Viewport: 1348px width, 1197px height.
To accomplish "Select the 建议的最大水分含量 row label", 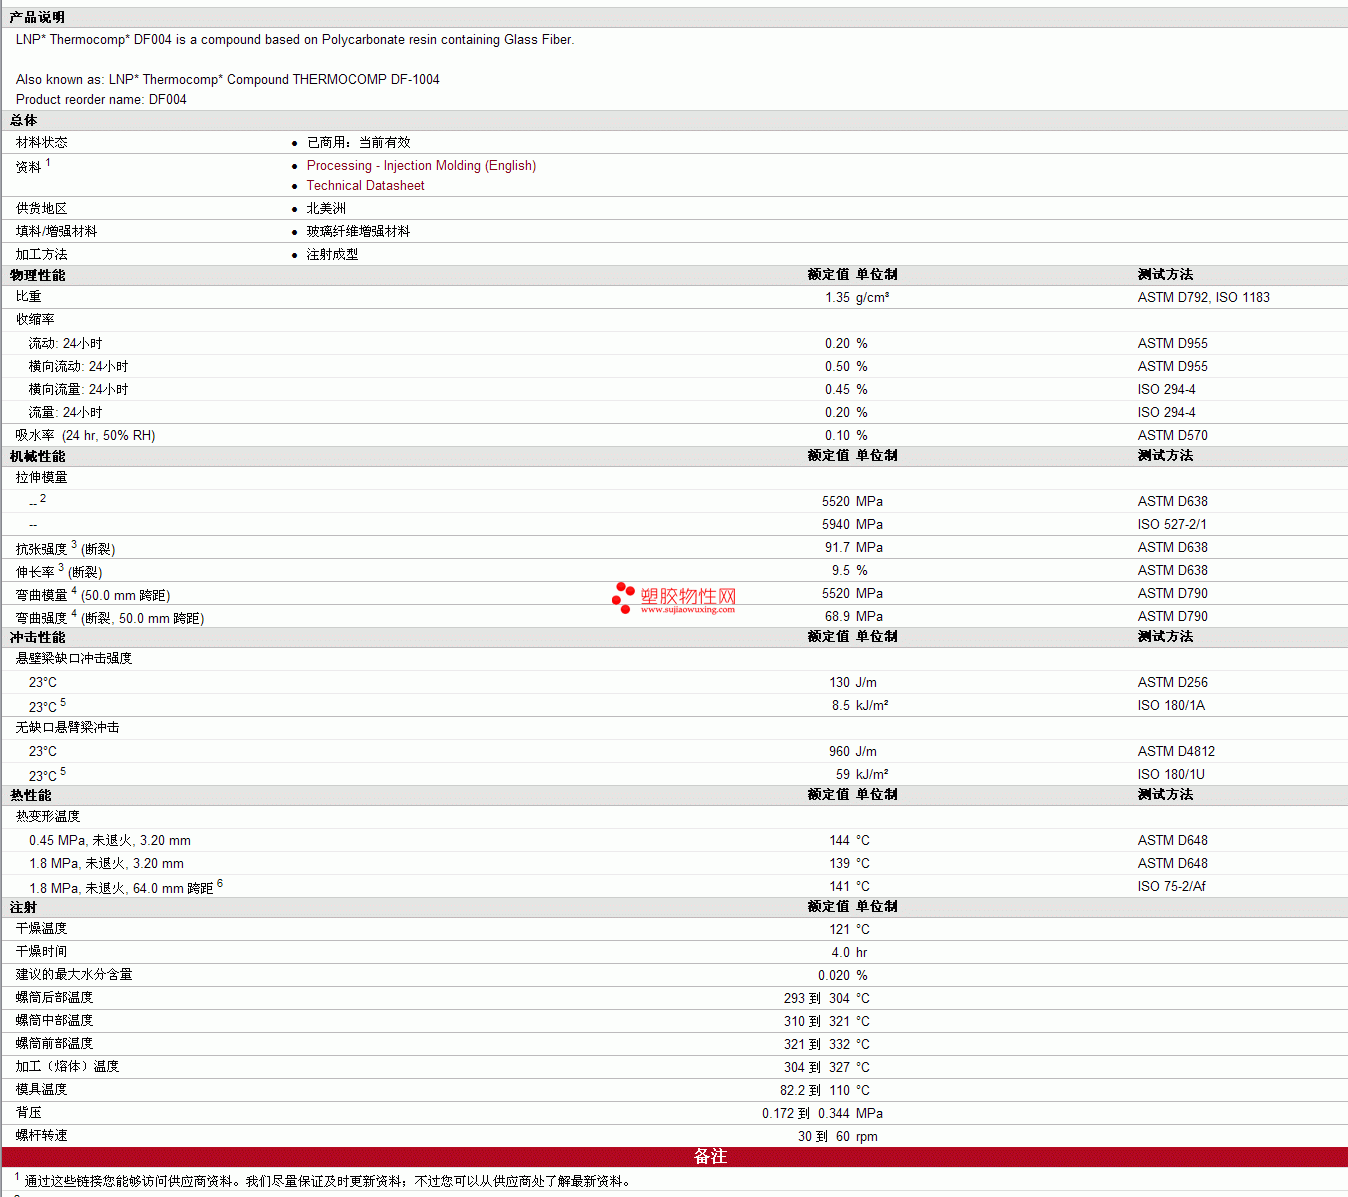I will point(74,975).
